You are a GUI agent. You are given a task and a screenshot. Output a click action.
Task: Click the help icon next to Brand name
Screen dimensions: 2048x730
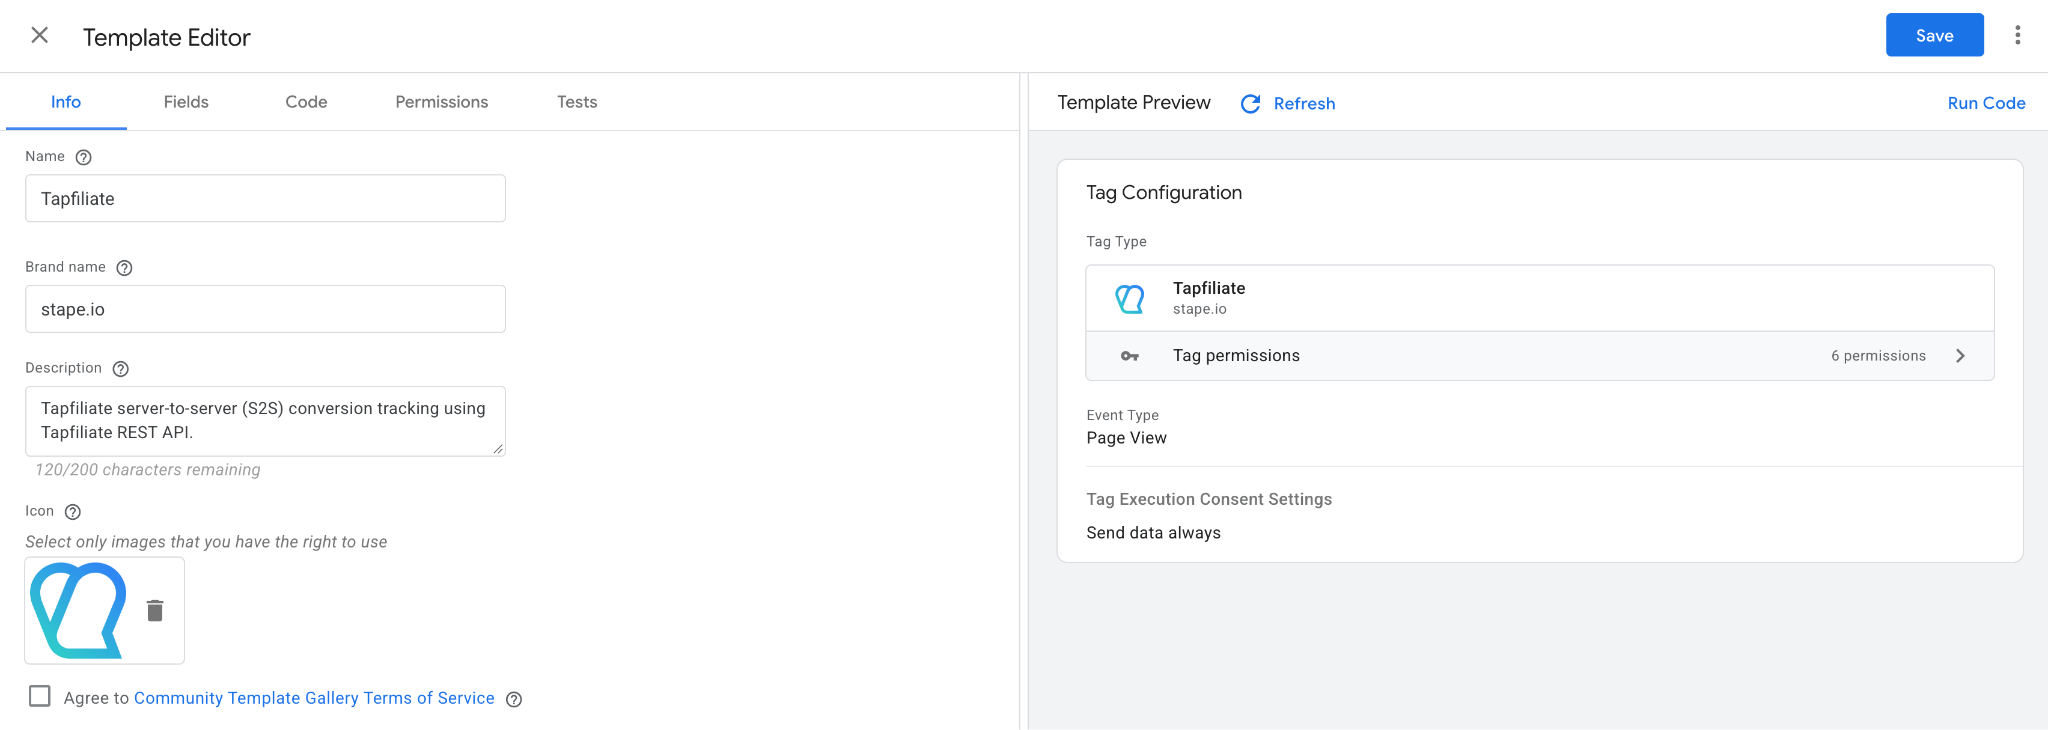[124, 268]
